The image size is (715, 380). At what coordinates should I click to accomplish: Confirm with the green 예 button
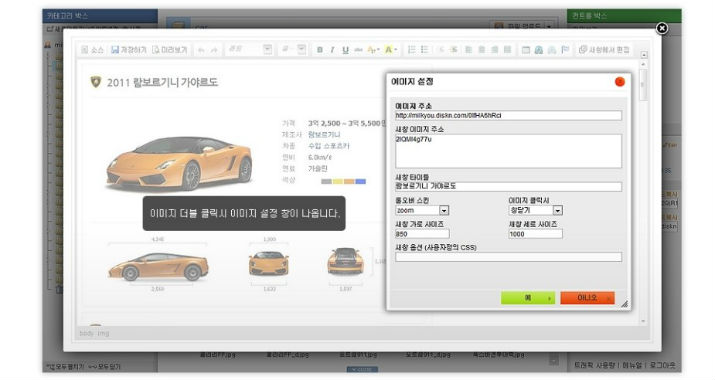click(528, 298)
